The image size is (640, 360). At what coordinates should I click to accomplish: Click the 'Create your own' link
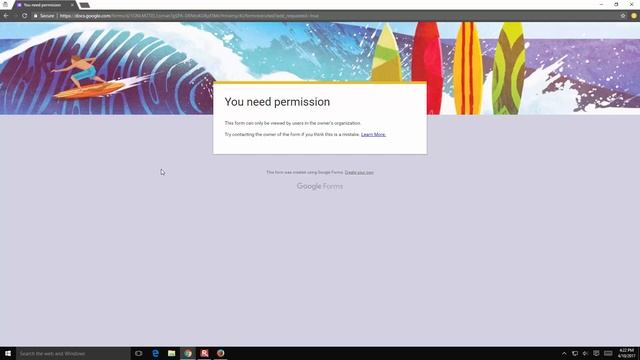coord(359,172)
